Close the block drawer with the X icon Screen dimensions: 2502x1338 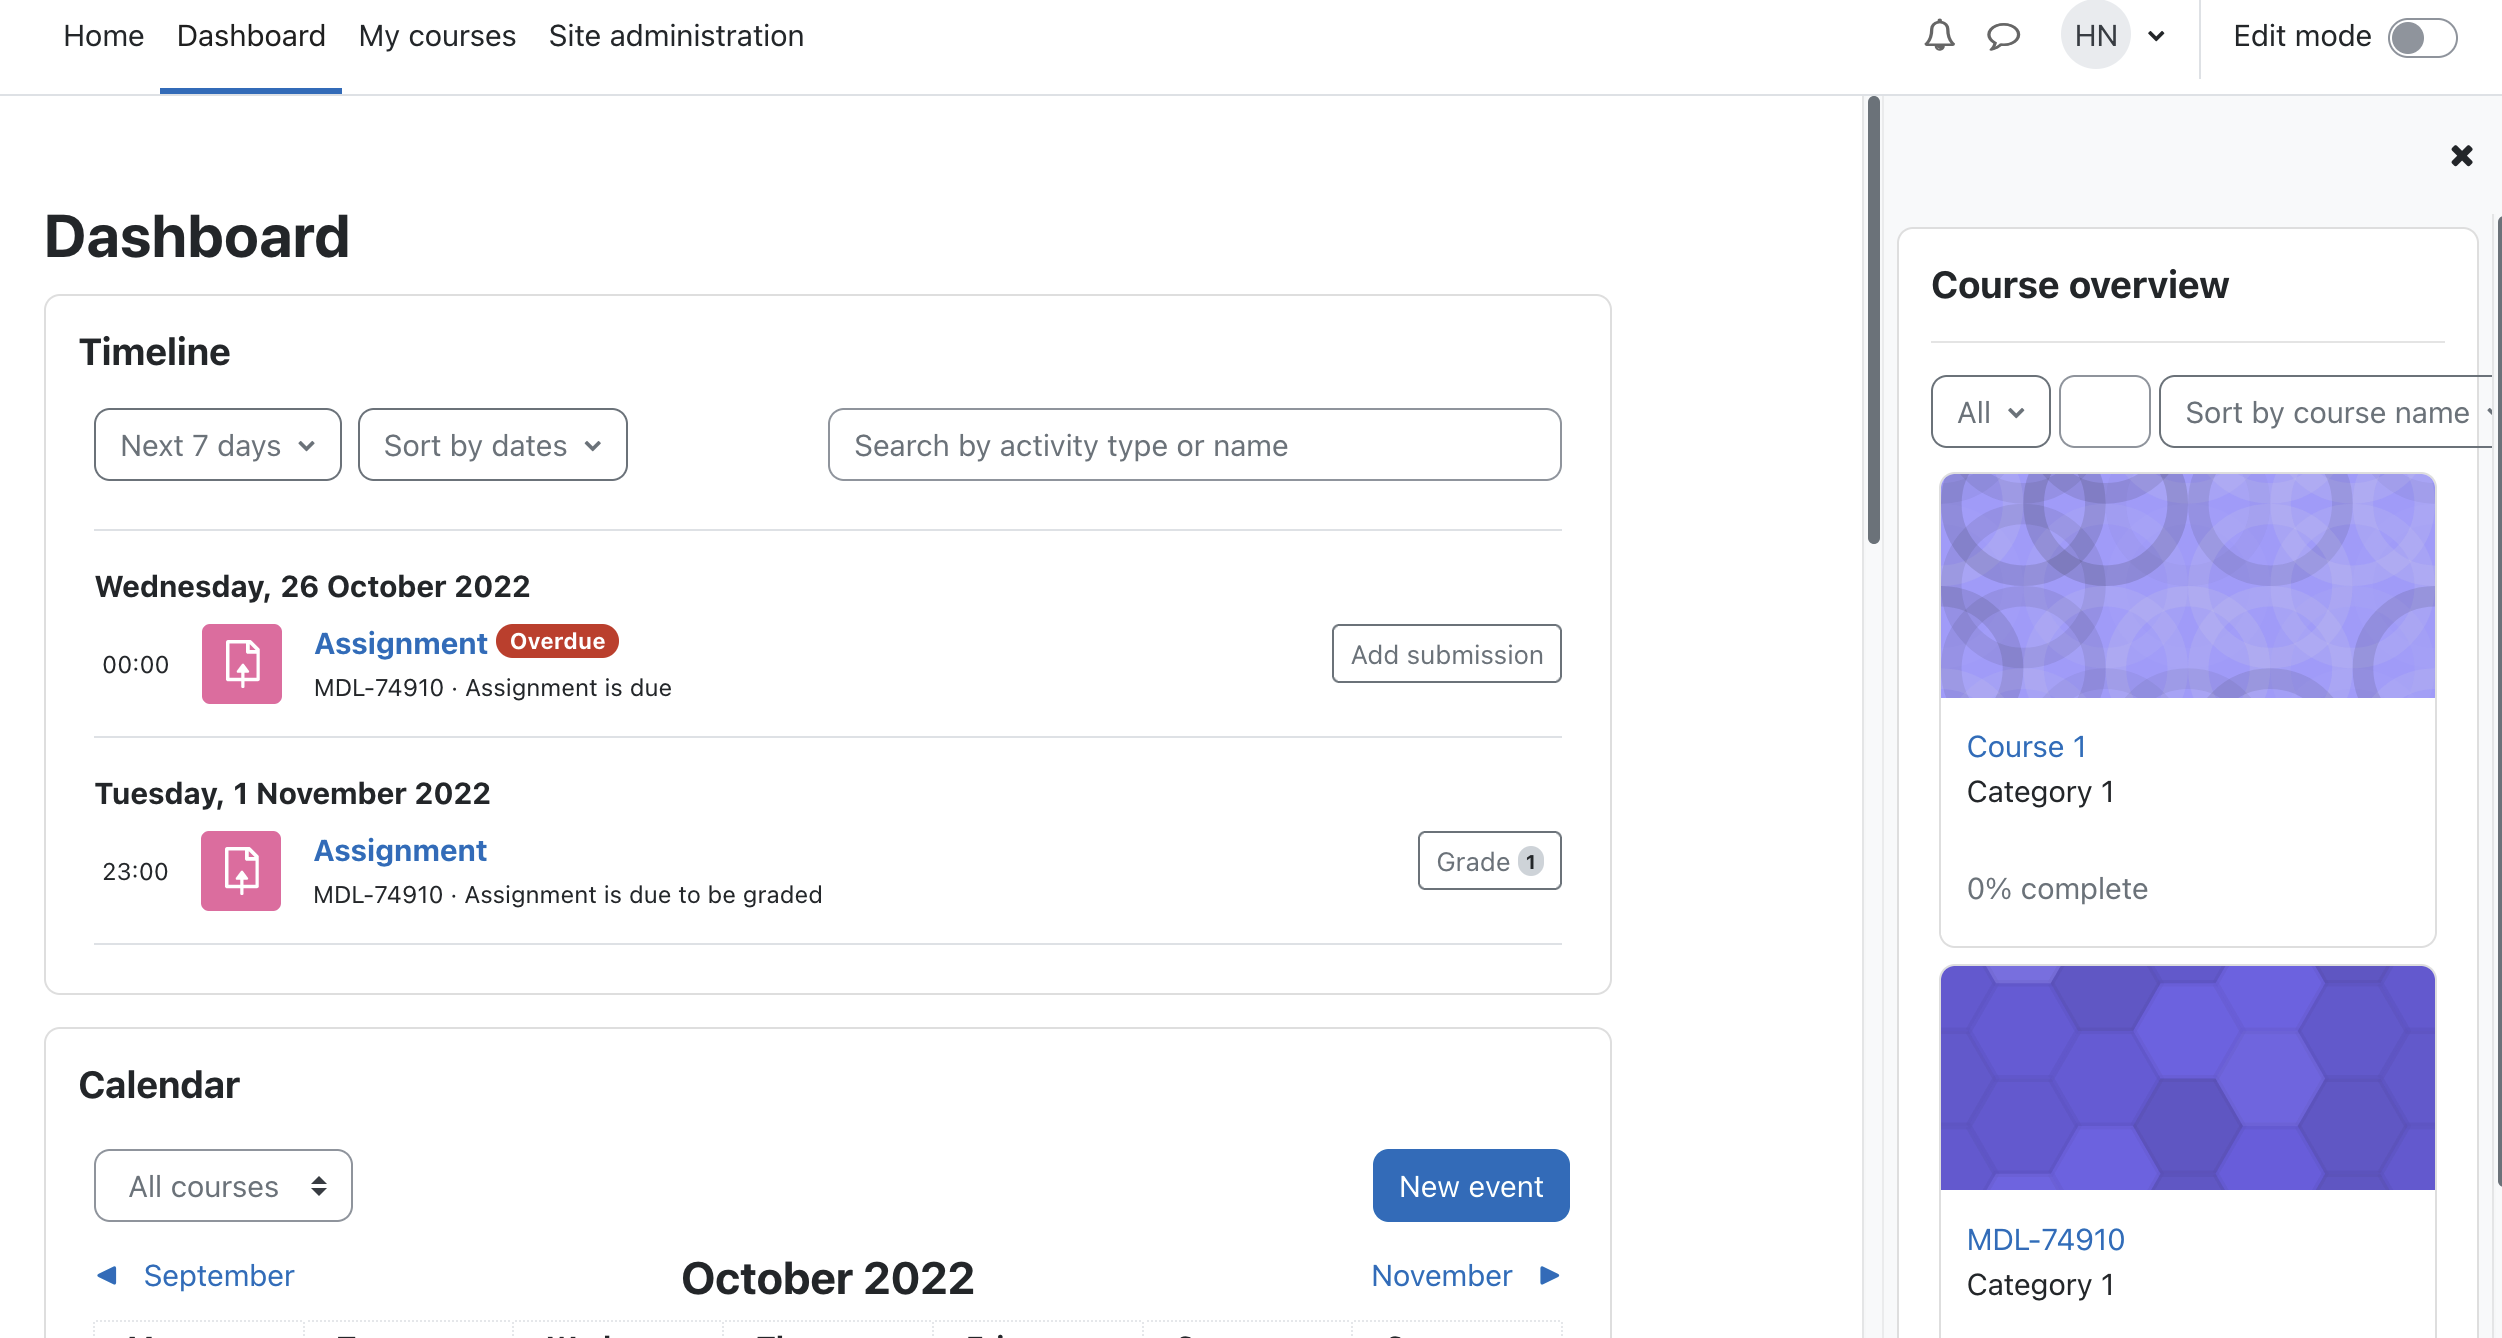tap(2461, 155)
